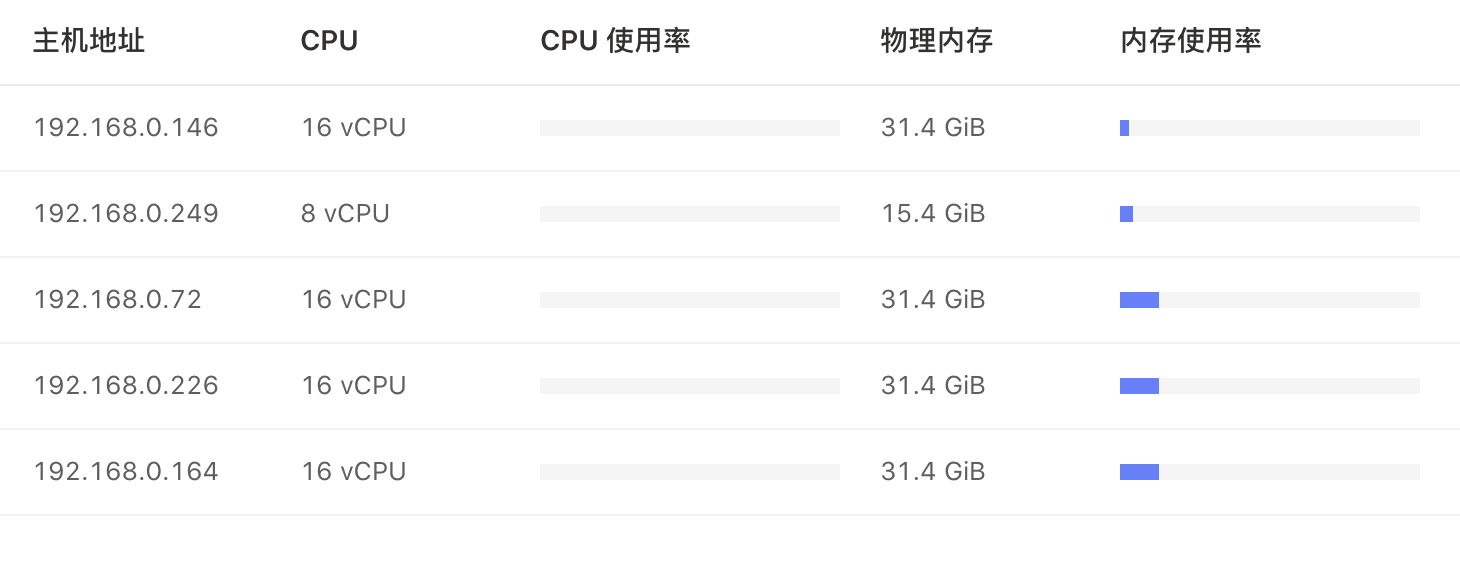The height and width of the screenshot is (568, 1460).
Task: Click memory usage bar for 192.168.0.146
Action: 1269,128
